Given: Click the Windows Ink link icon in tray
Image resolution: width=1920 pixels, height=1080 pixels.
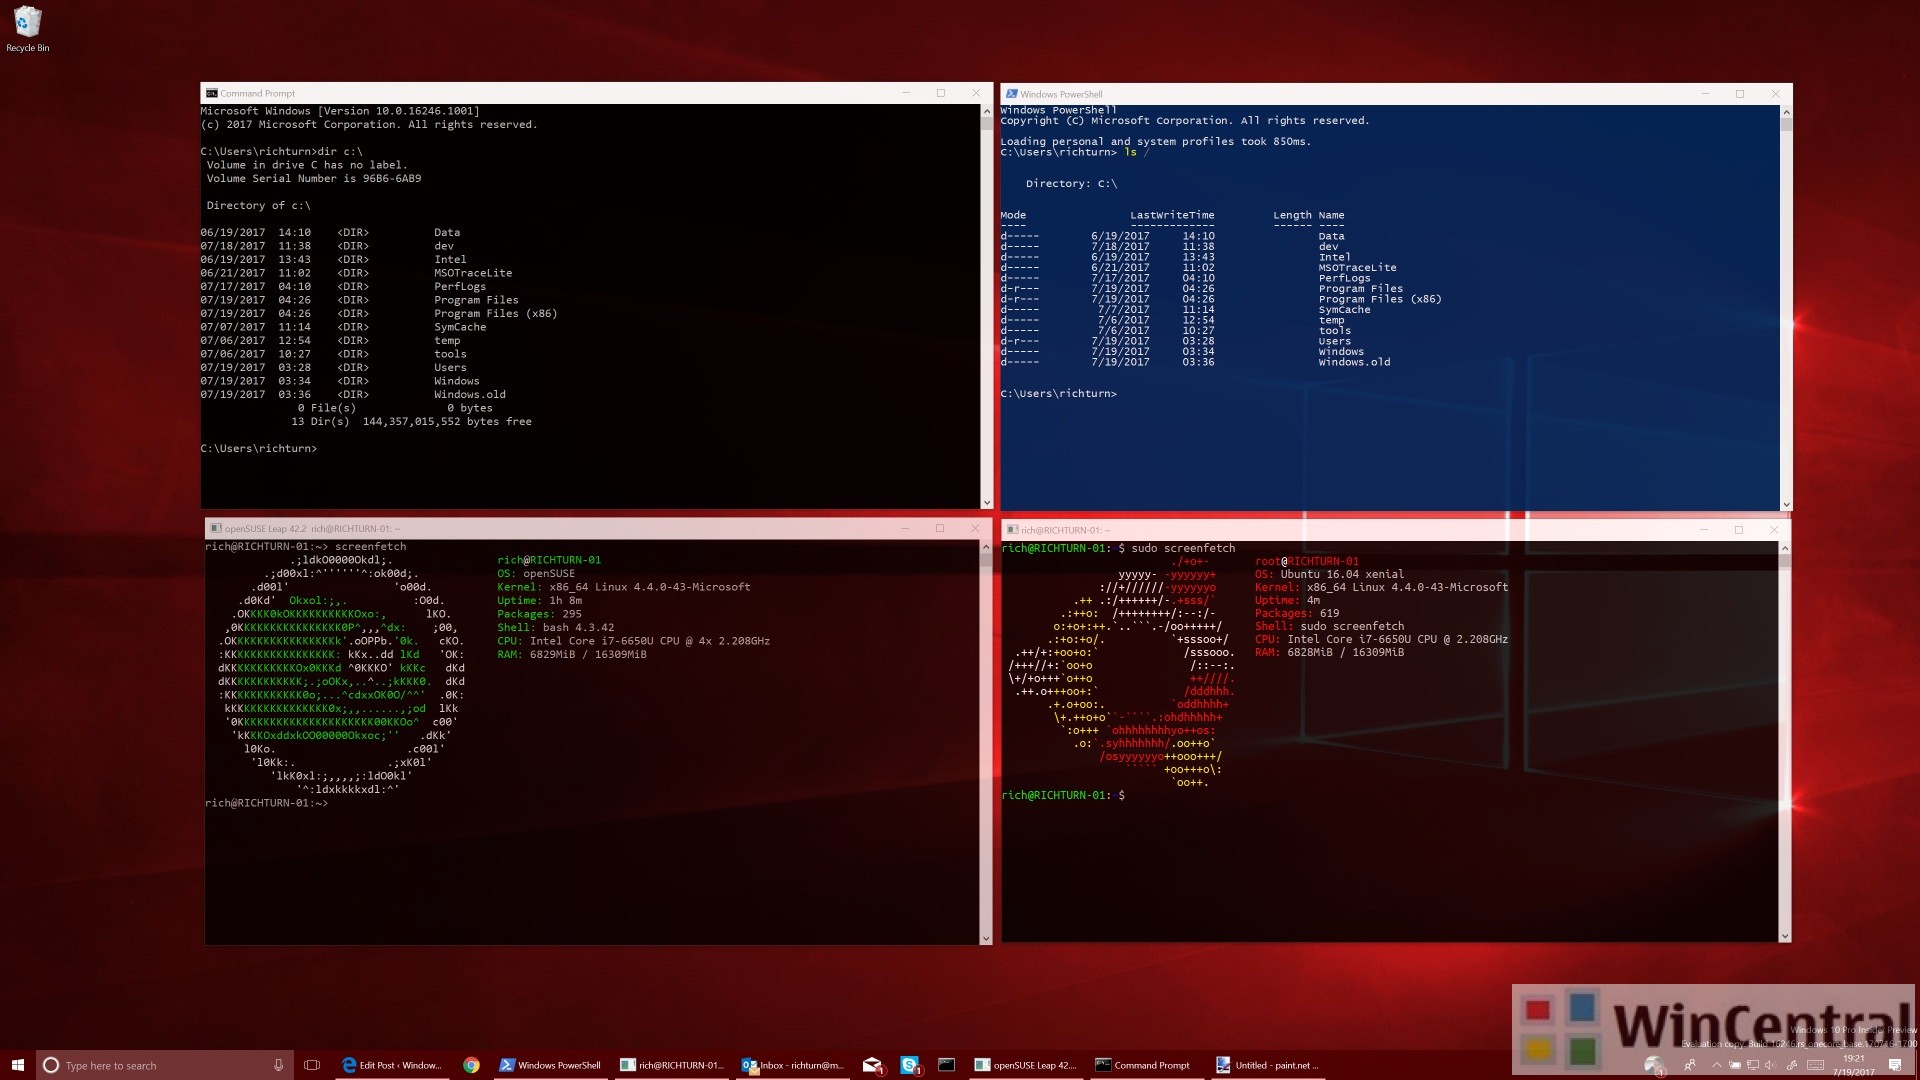Looking at the screenshot, I should pyautogui.click(x=1792, y=1065).
